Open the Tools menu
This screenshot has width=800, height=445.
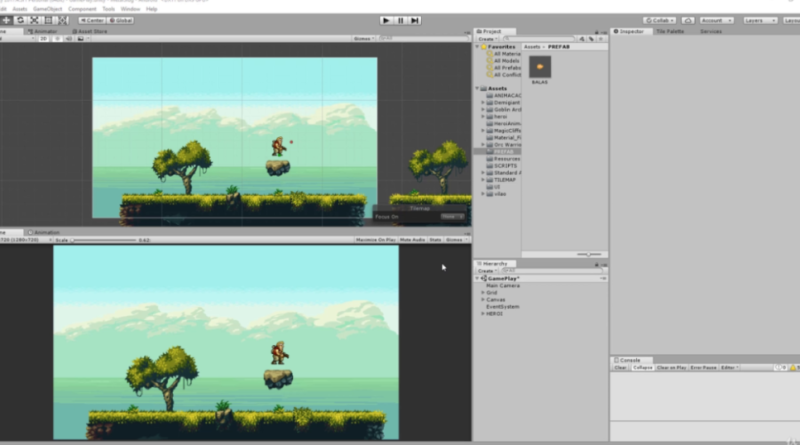click(x=109, y=9)
